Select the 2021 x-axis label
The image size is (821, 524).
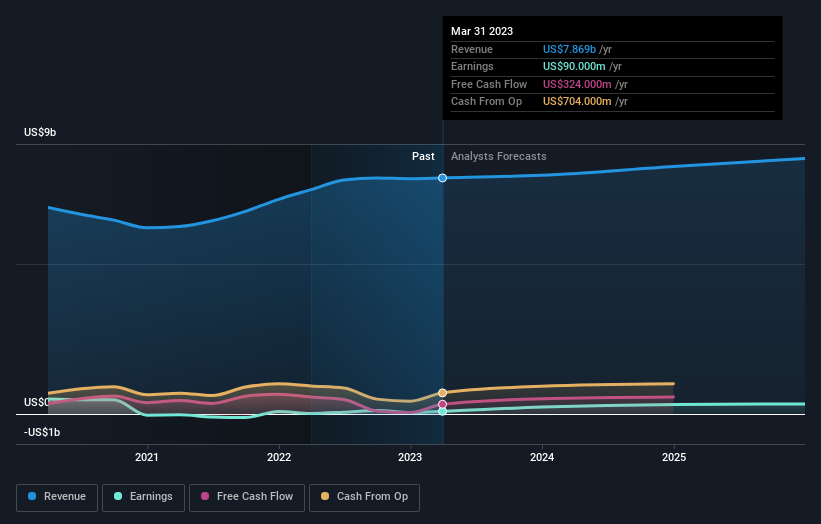coord(147,458)
